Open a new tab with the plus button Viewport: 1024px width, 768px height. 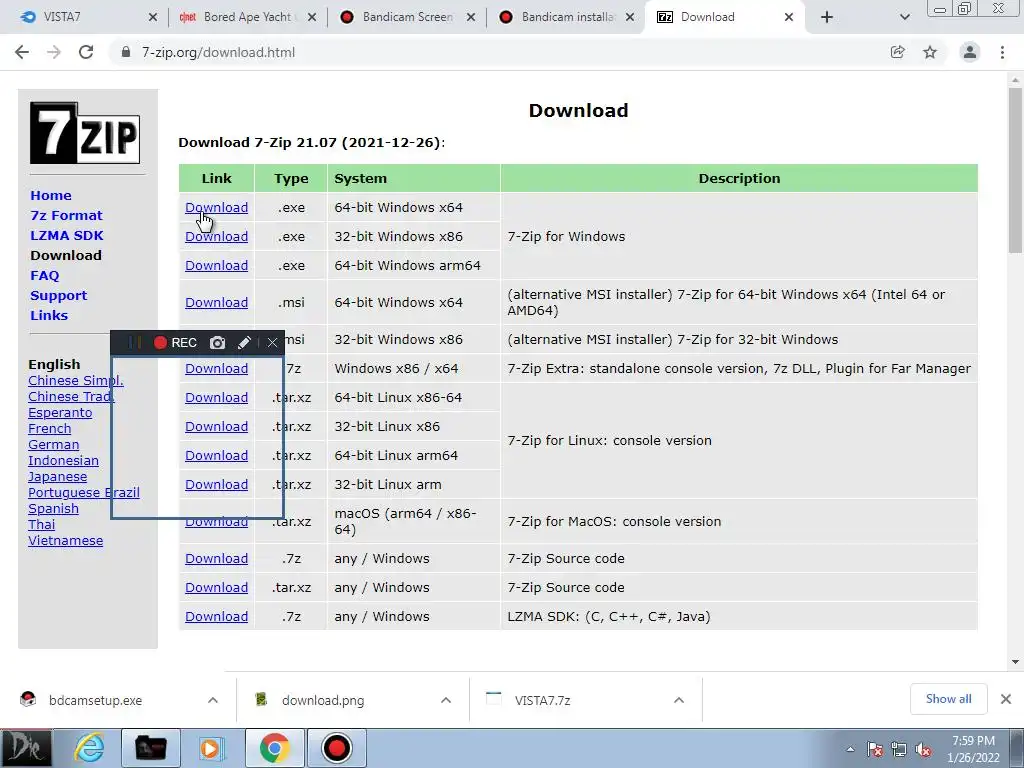[827, 17]
